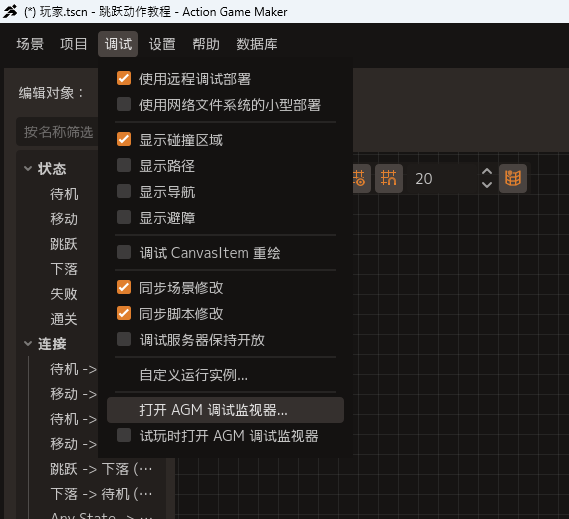Open the 场景 menu

click(x=30, y=44)
